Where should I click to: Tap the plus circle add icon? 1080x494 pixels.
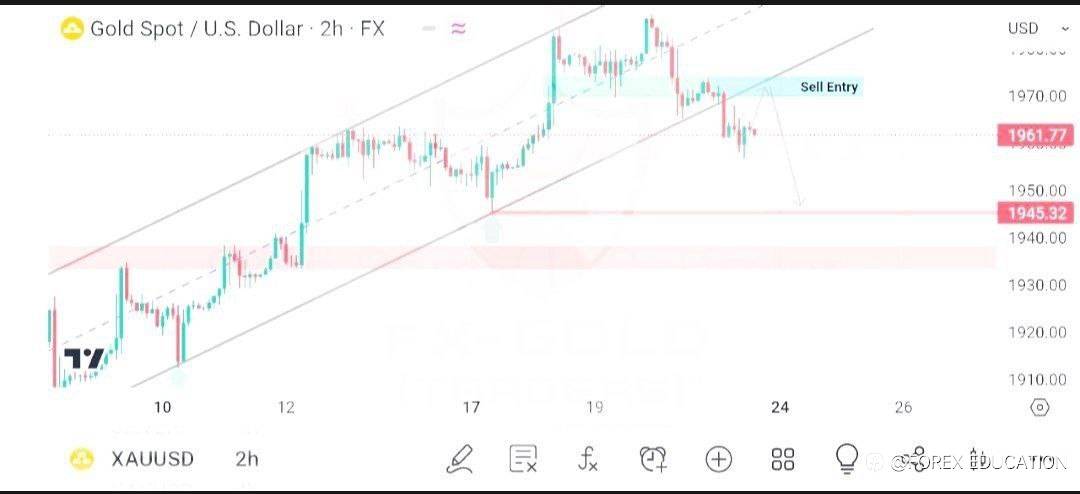(x=718, y=459)
